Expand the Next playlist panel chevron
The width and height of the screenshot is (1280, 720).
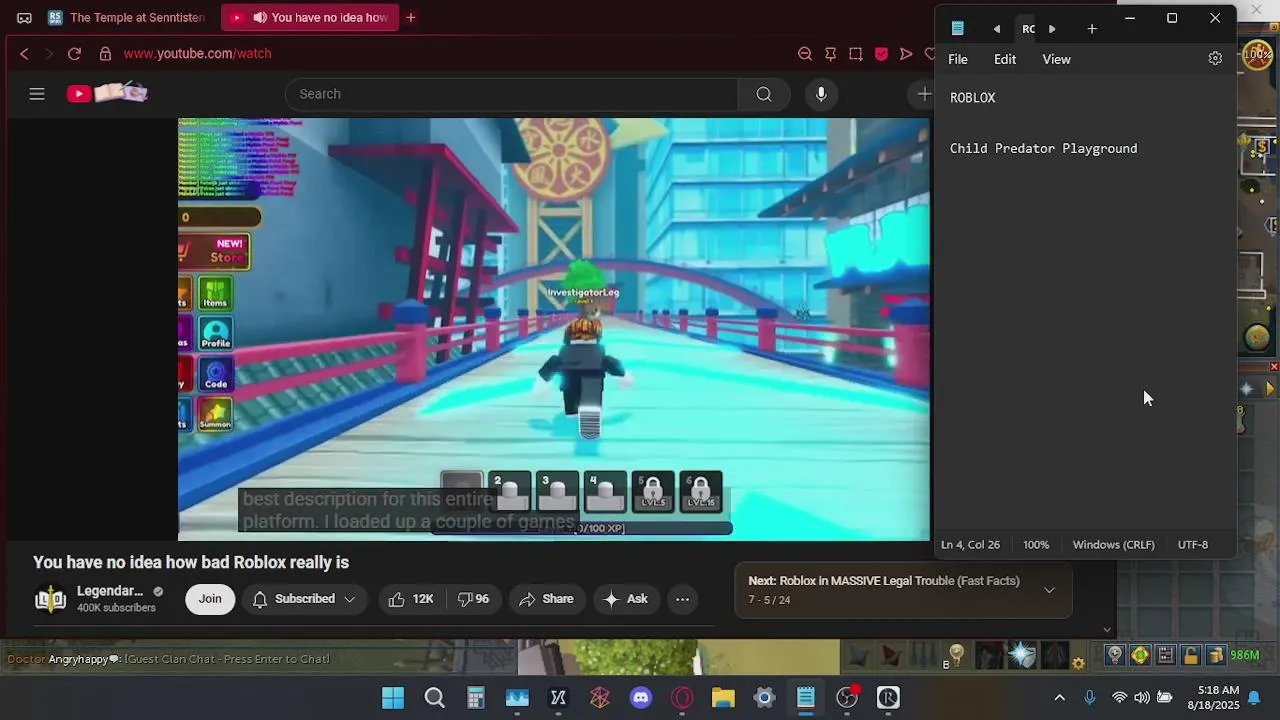(1049, 590)
